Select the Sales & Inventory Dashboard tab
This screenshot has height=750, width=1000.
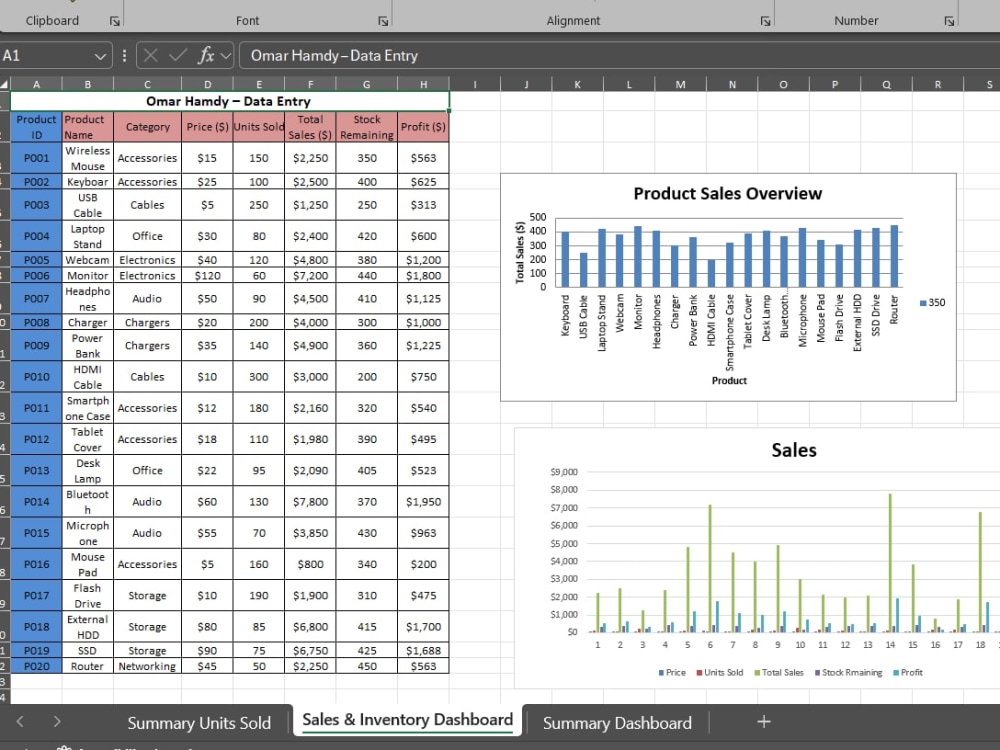[408, 720]
